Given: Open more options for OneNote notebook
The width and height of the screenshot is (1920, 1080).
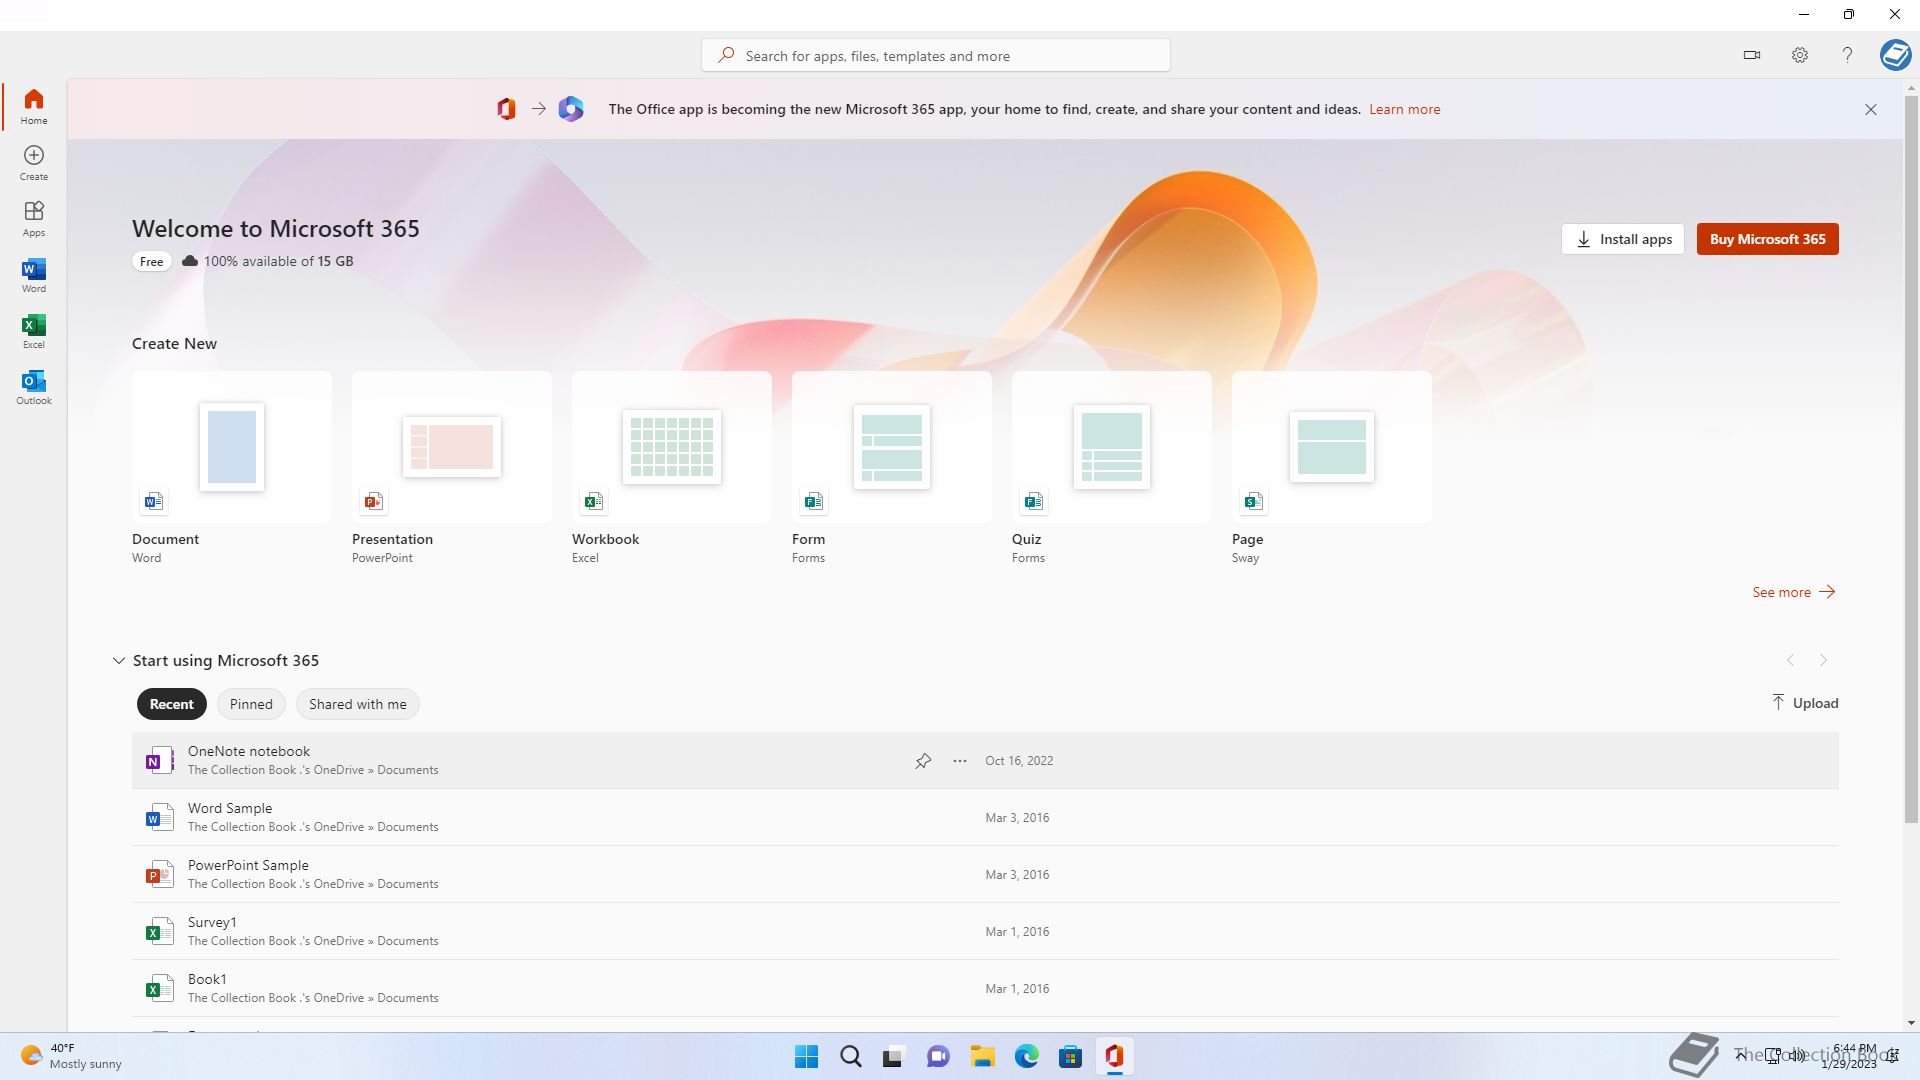Looking at the screenshot, I should point(959,761).
